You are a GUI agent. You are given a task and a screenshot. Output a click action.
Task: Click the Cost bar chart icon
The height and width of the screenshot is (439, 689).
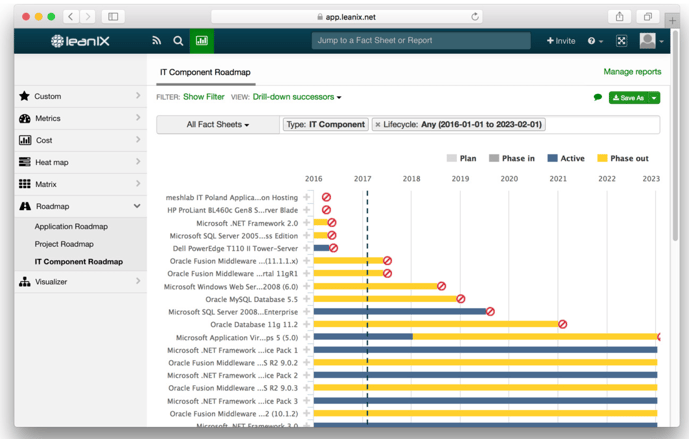pos(25,140)
